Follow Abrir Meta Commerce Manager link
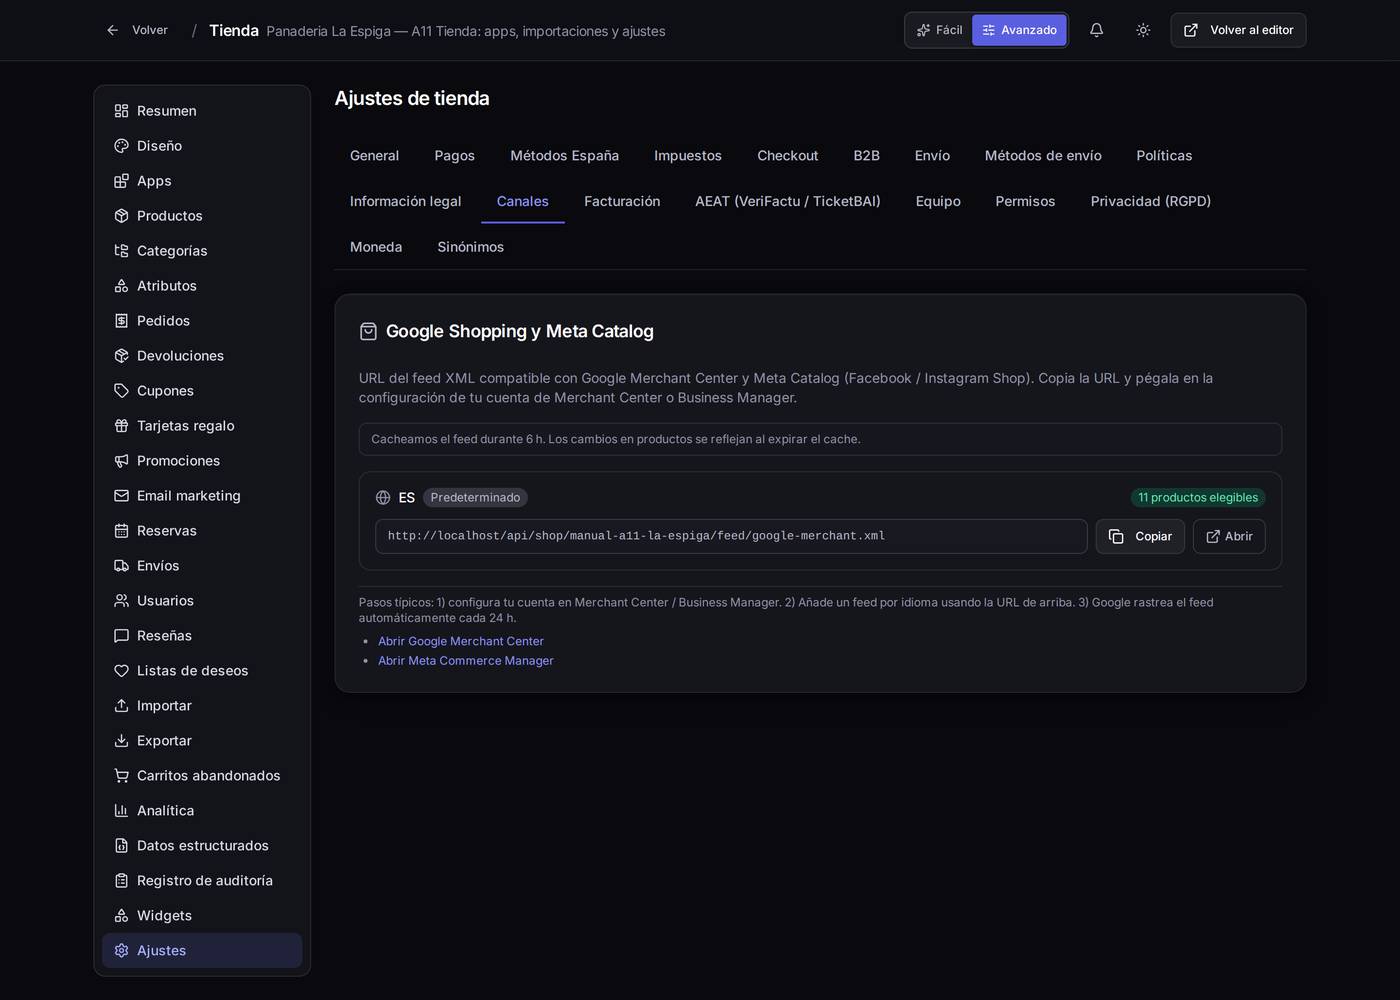The image size is (1400, 1000). pos(466,661)
